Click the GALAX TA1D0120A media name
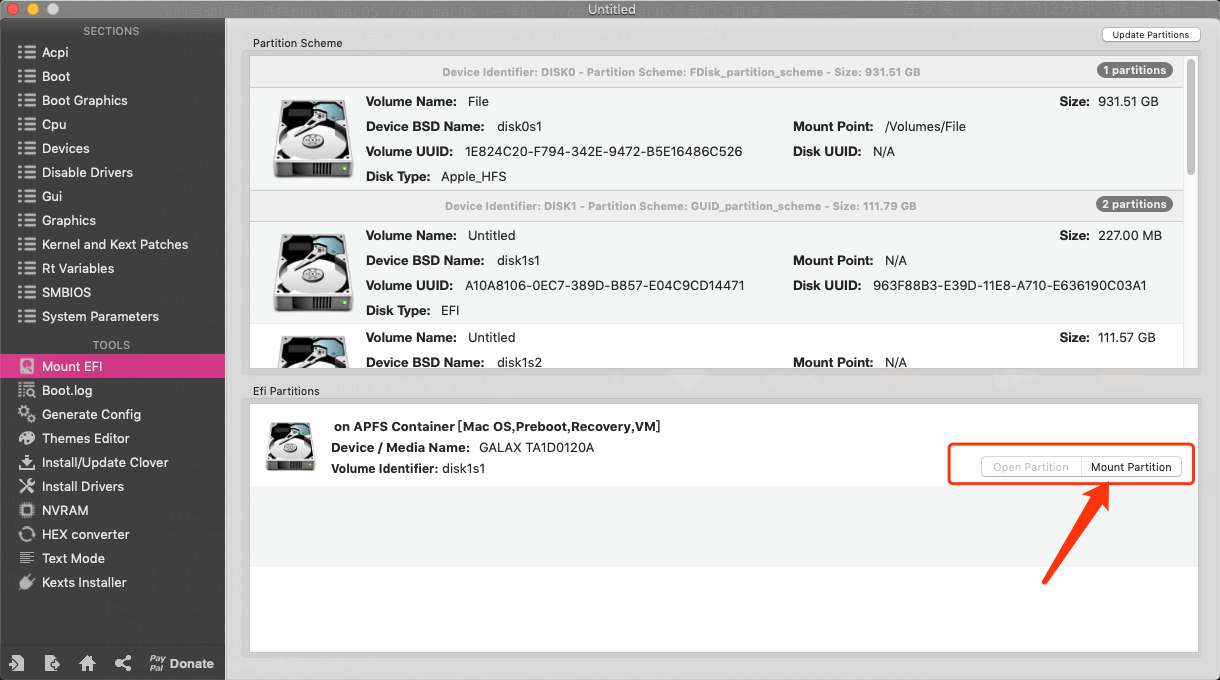Screen dimensions: 1220x680 coord(536,448)
